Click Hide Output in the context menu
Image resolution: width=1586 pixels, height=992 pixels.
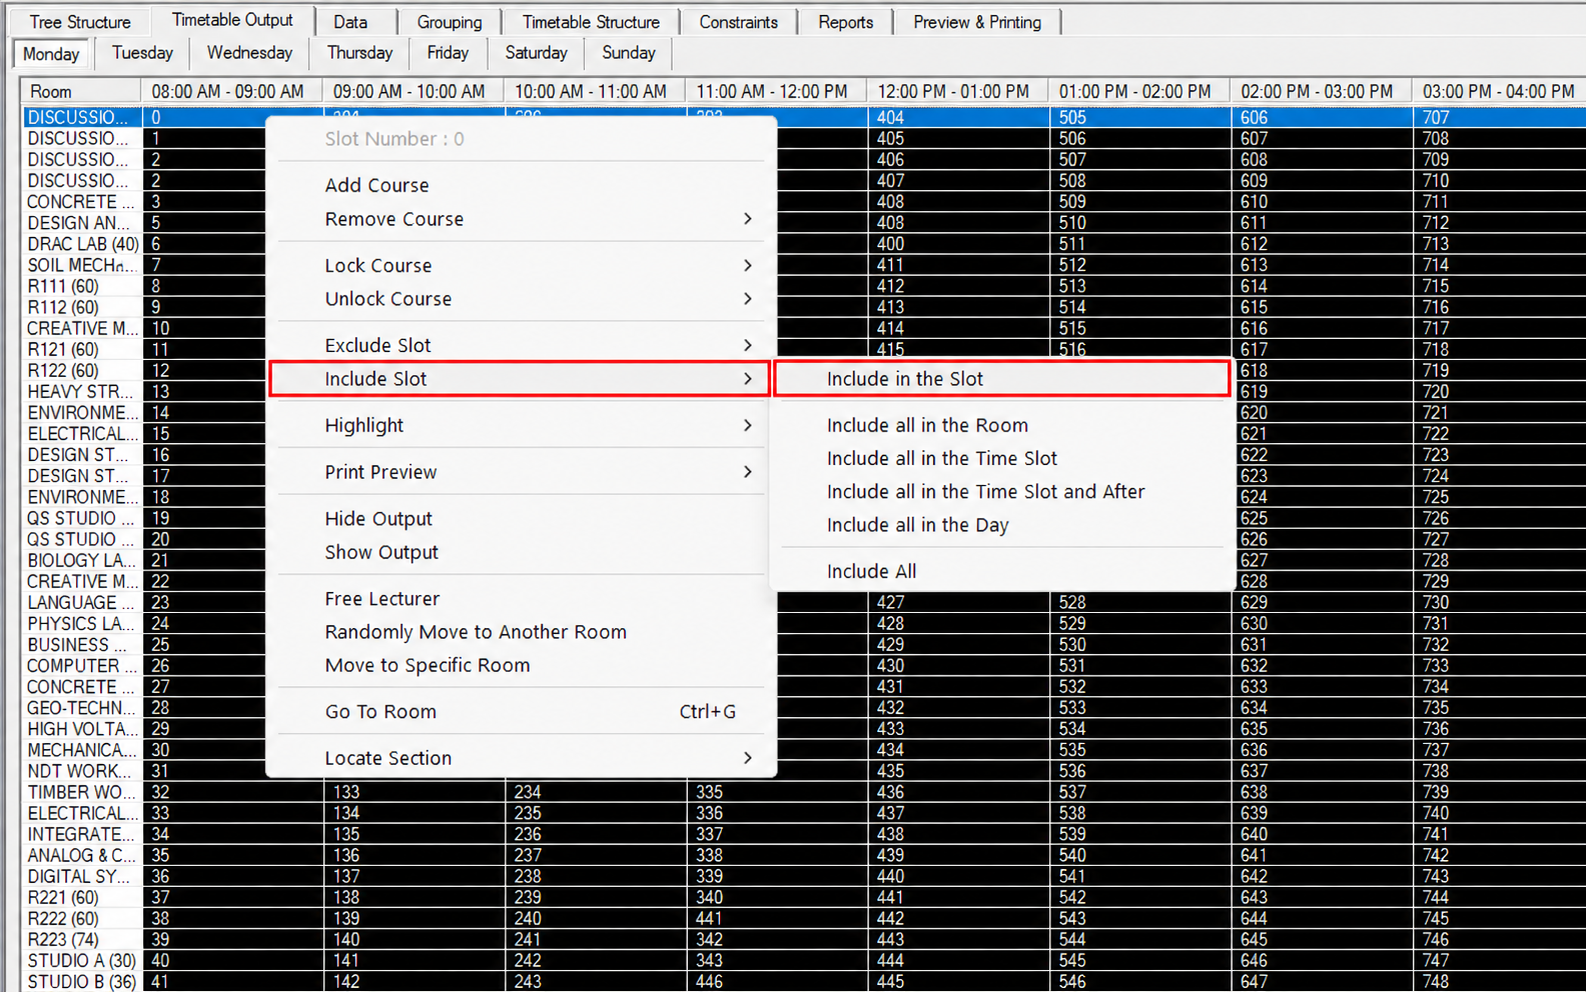coord(521,519)
